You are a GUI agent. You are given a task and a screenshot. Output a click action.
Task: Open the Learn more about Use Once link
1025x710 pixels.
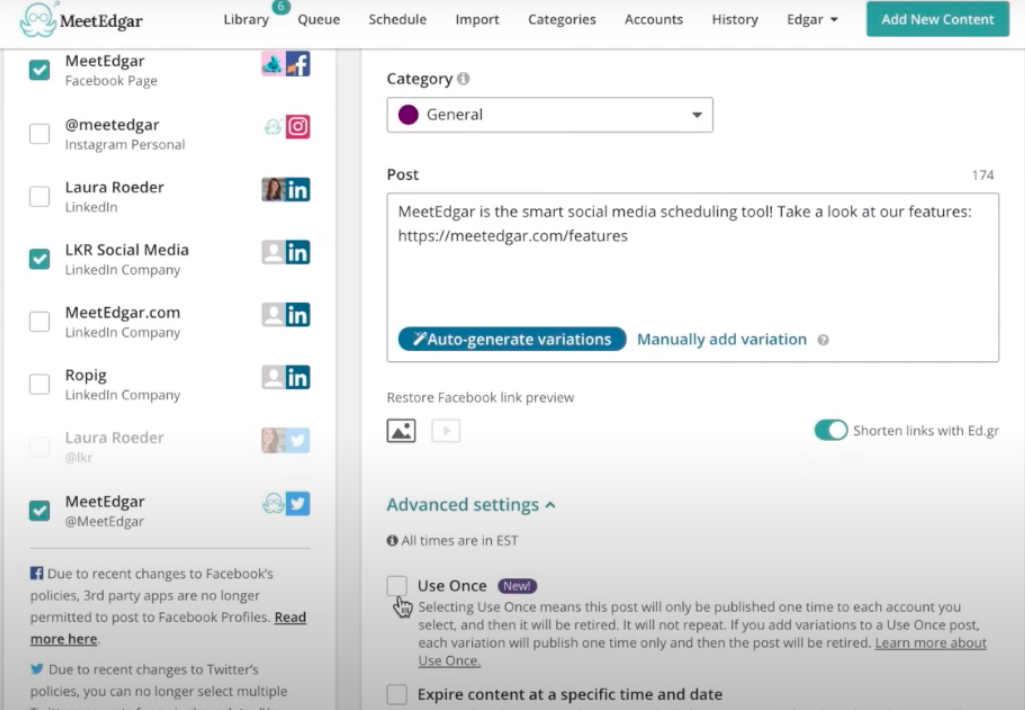click(x=702, y=652)
